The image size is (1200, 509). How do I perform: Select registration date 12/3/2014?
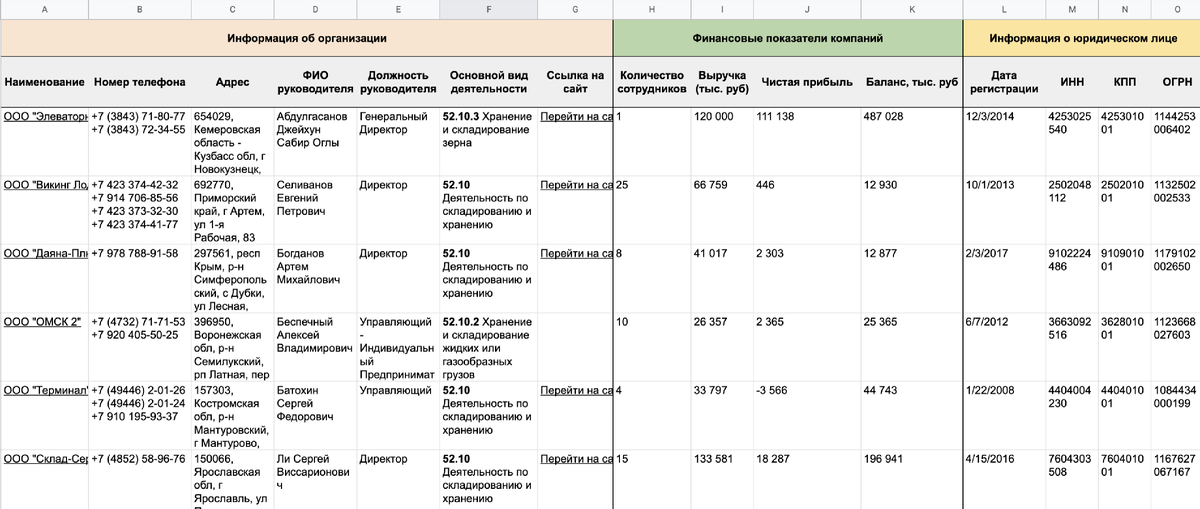1004,140
